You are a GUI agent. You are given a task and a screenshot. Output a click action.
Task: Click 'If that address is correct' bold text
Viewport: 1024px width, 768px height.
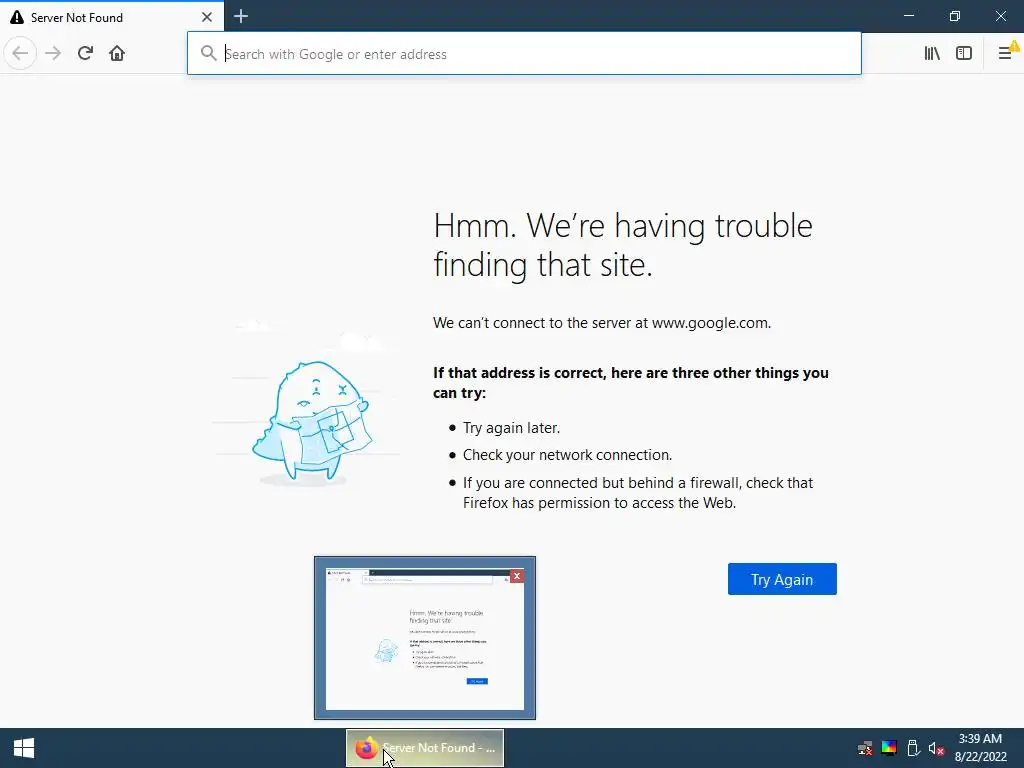[630, 383]
